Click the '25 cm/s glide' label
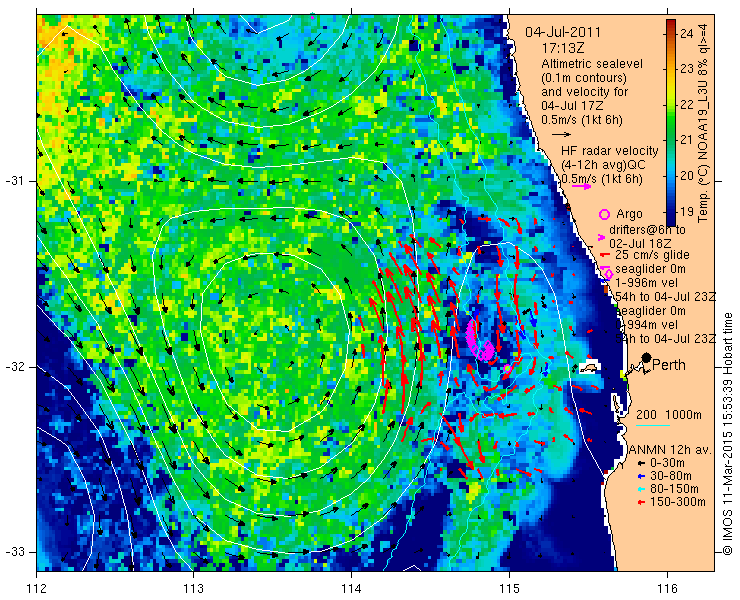Viewport: 740px width, 600px height. (652, 255)
